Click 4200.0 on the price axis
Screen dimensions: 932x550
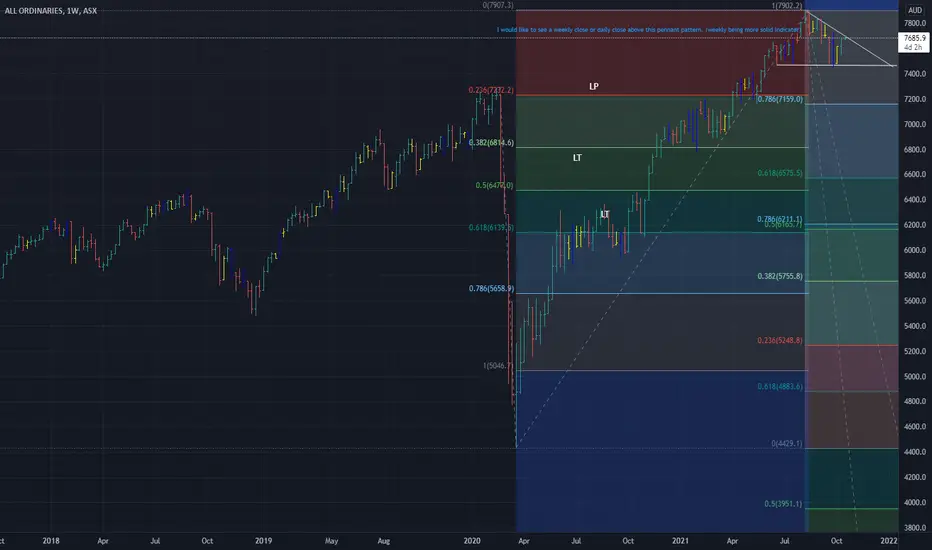[x=915, y=477]
